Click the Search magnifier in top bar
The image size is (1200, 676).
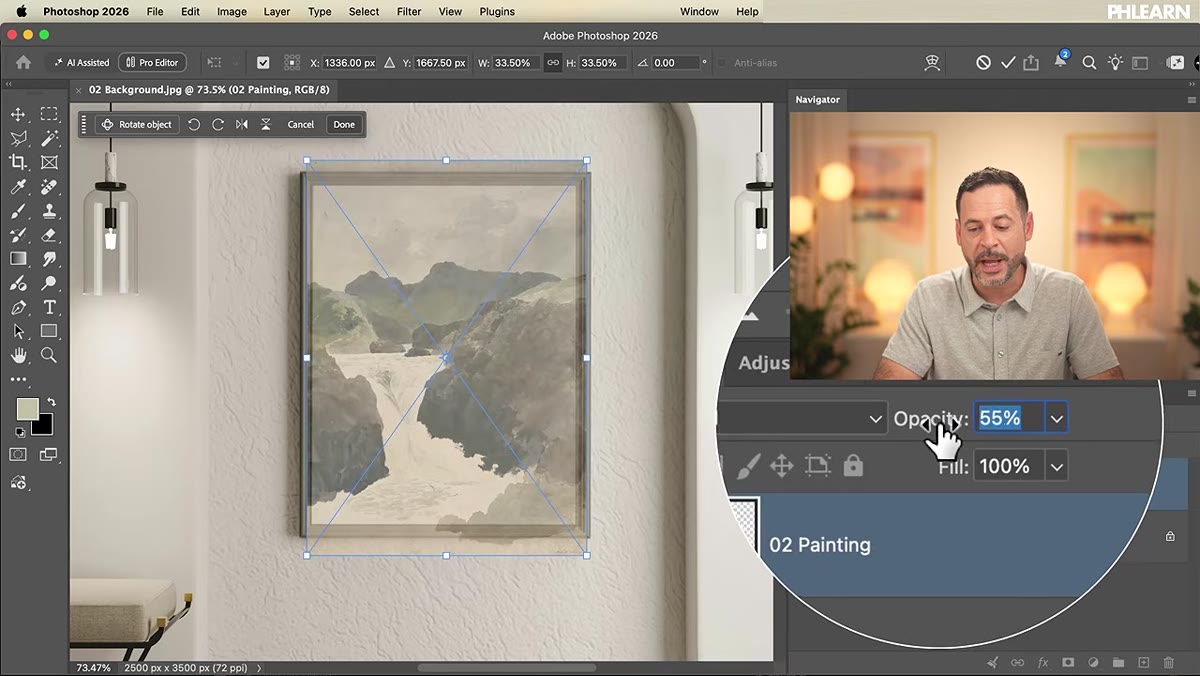(x=1089, y=62)
